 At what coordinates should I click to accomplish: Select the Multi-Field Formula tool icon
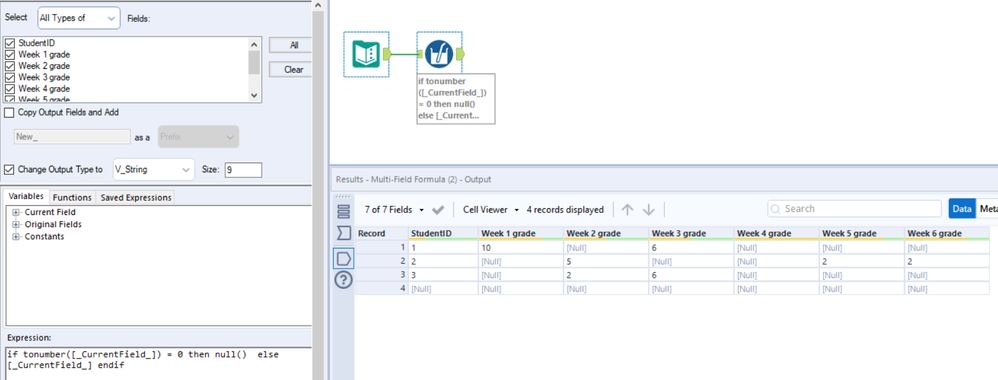(x=439, y=54)
